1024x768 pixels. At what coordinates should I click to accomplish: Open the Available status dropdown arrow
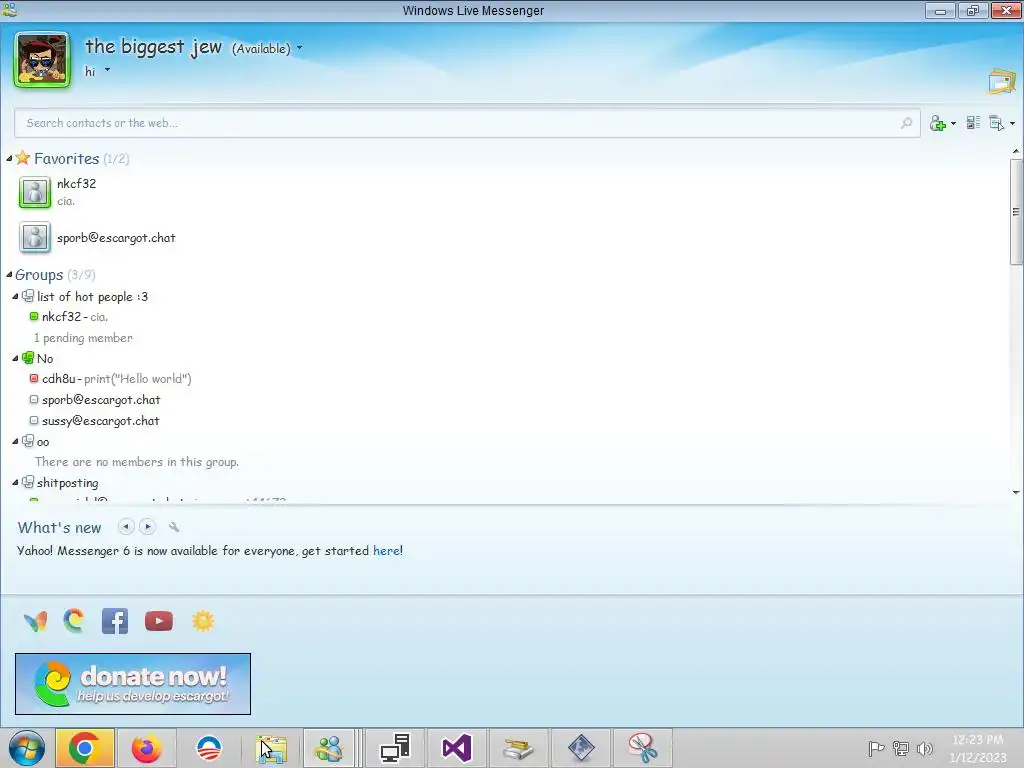[300, 48]
